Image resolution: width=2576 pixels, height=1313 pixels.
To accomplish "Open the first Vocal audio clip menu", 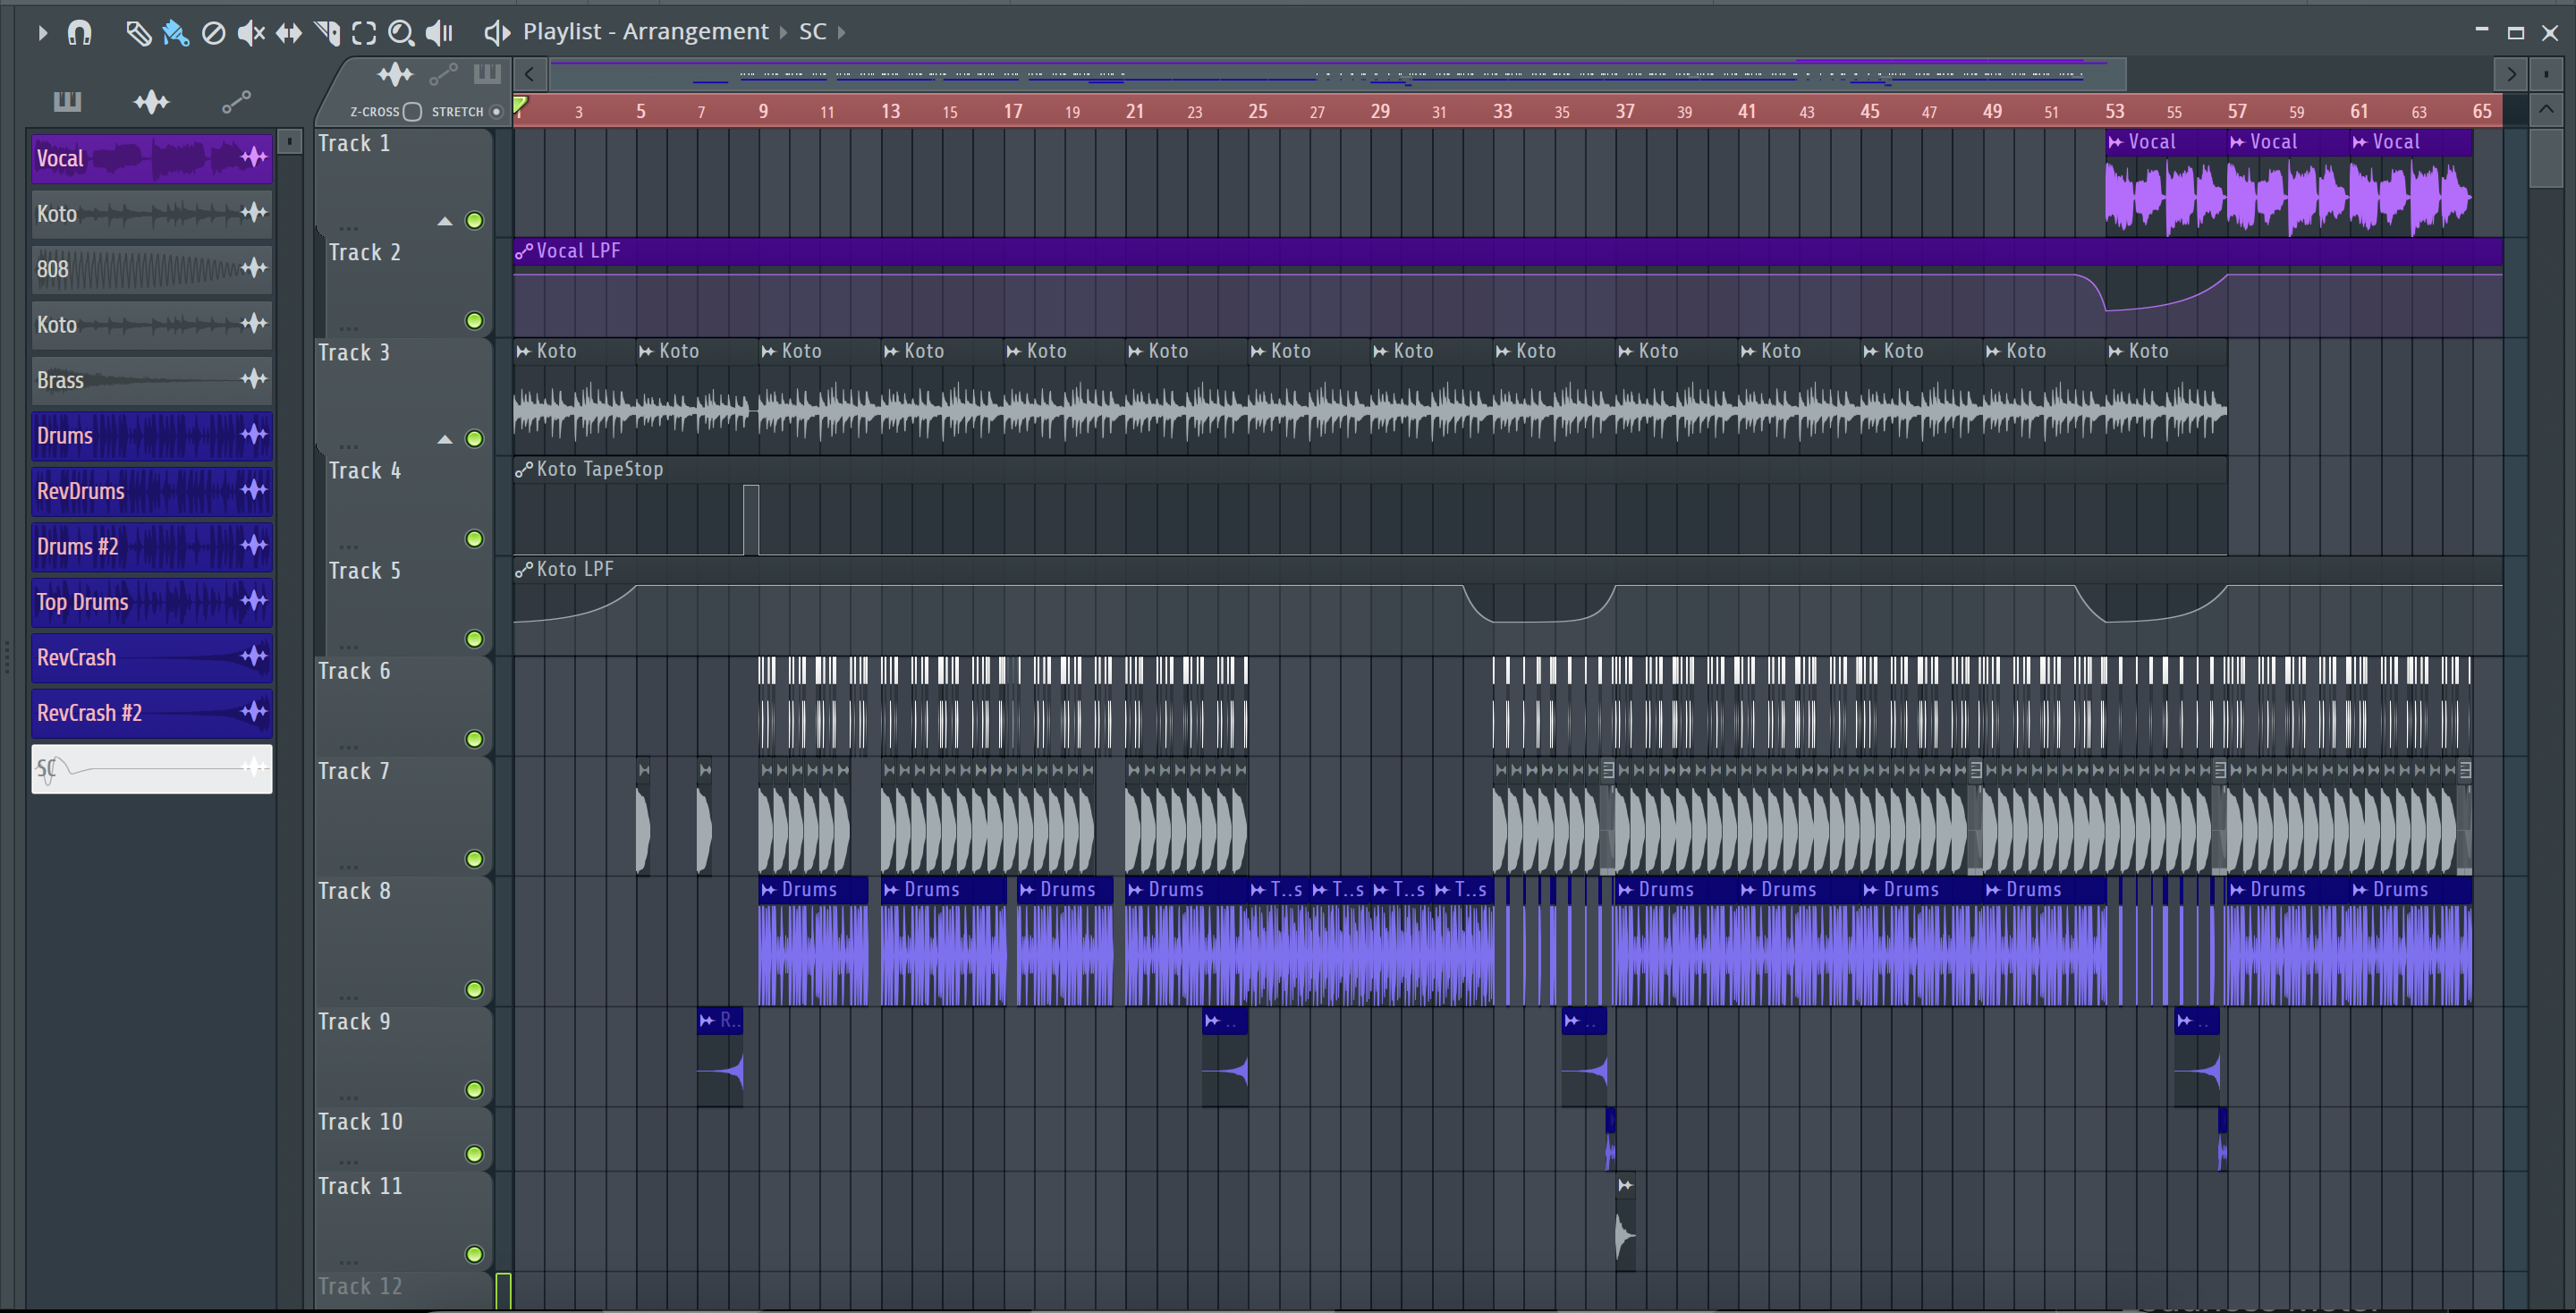I will pyautogui.click(x=2116, y=142).
